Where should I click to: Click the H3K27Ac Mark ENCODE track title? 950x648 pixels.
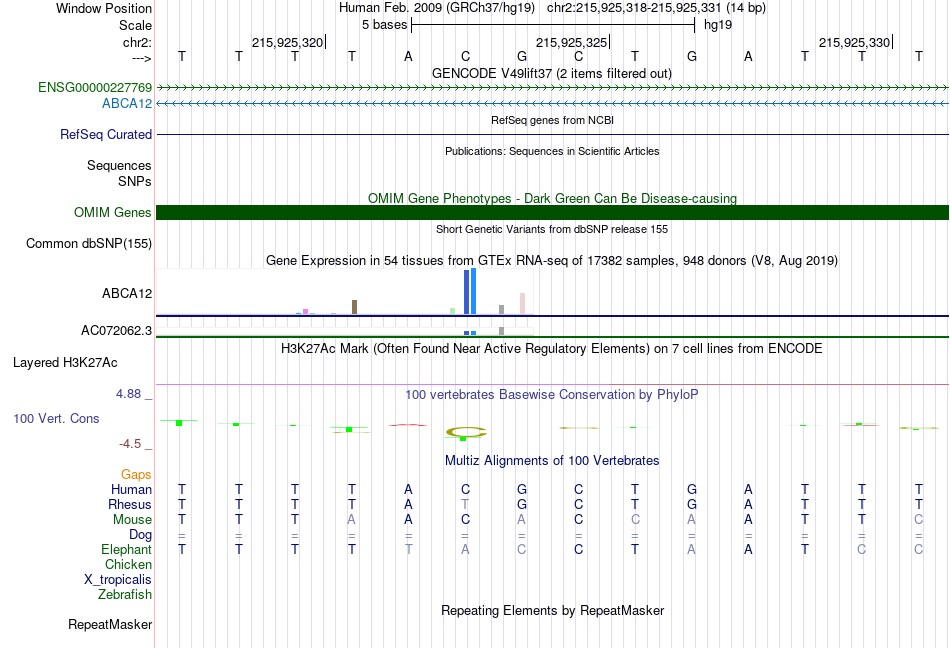[x=552, y=349]
